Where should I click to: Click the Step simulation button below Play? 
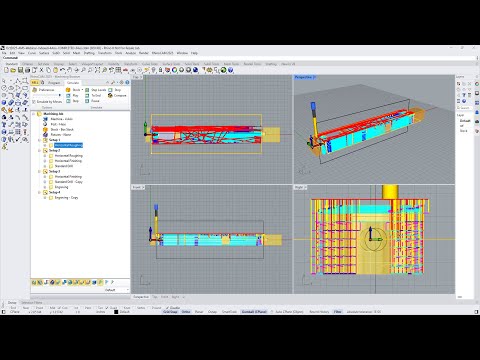(x=72, y=101)
